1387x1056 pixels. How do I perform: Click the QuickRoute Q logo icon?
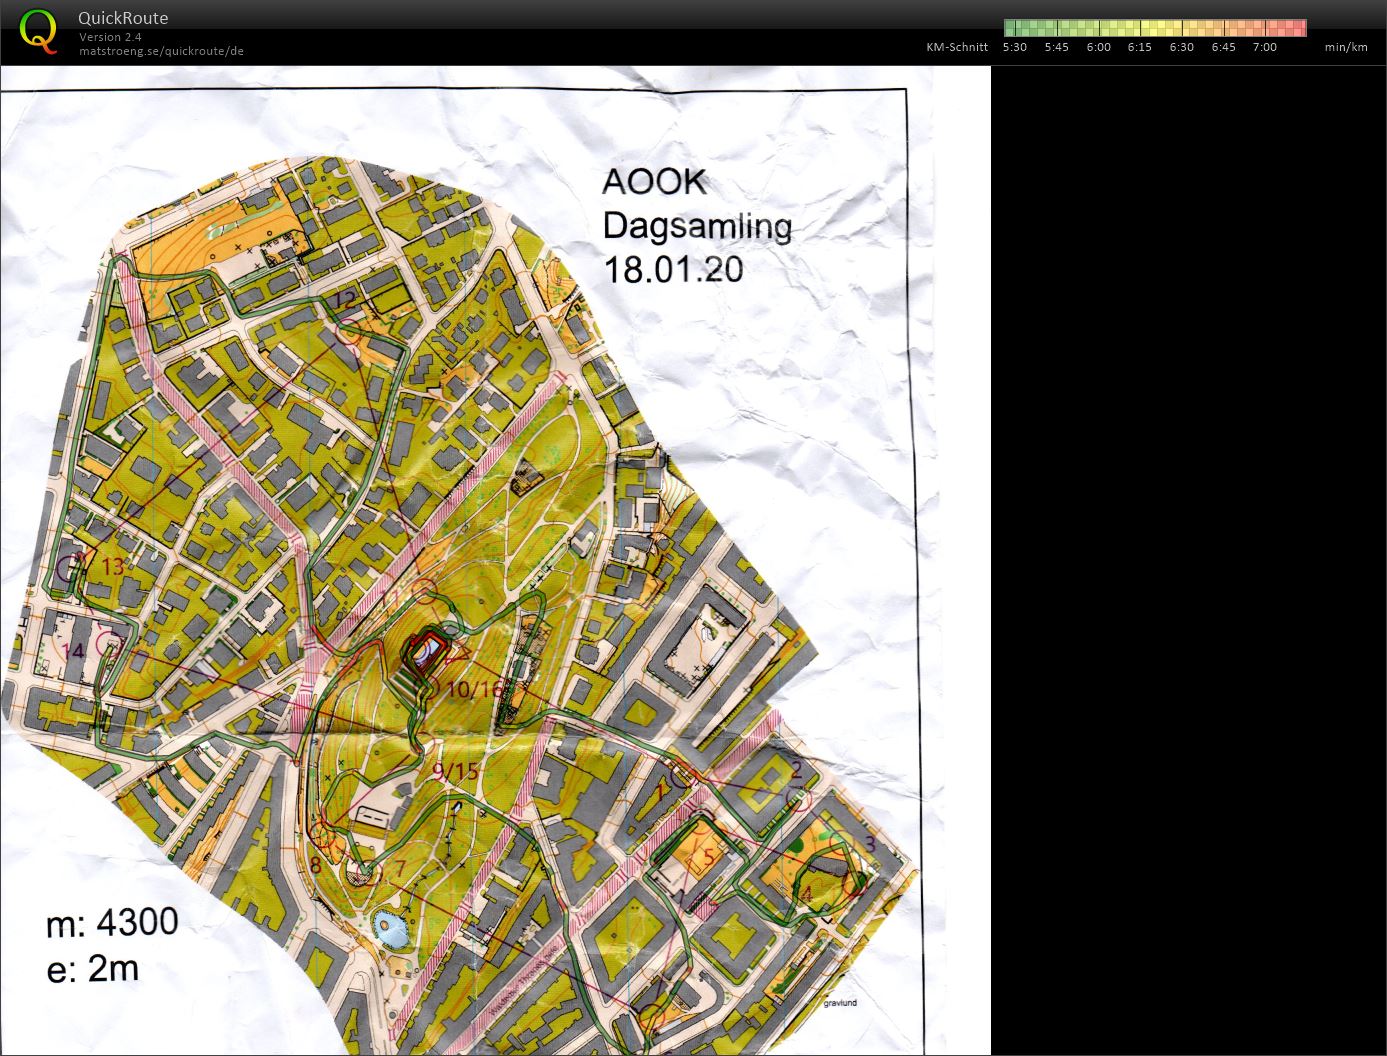[39, 31]
